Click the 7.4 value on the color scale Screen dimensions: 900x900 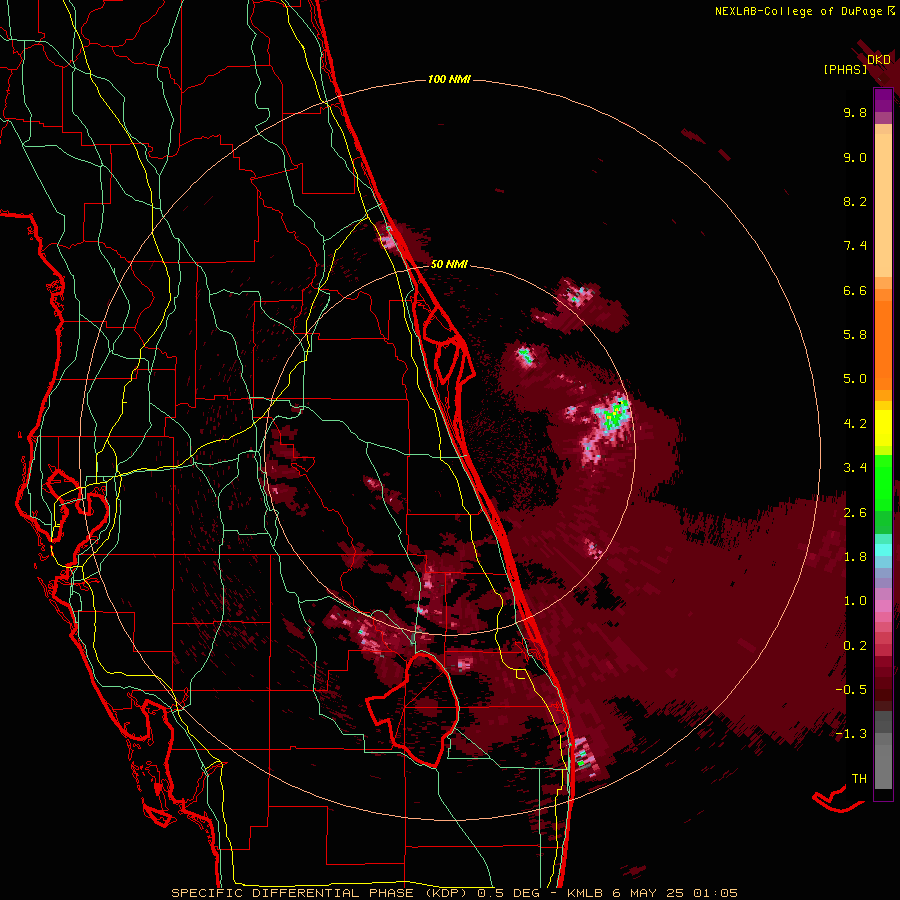855,246
